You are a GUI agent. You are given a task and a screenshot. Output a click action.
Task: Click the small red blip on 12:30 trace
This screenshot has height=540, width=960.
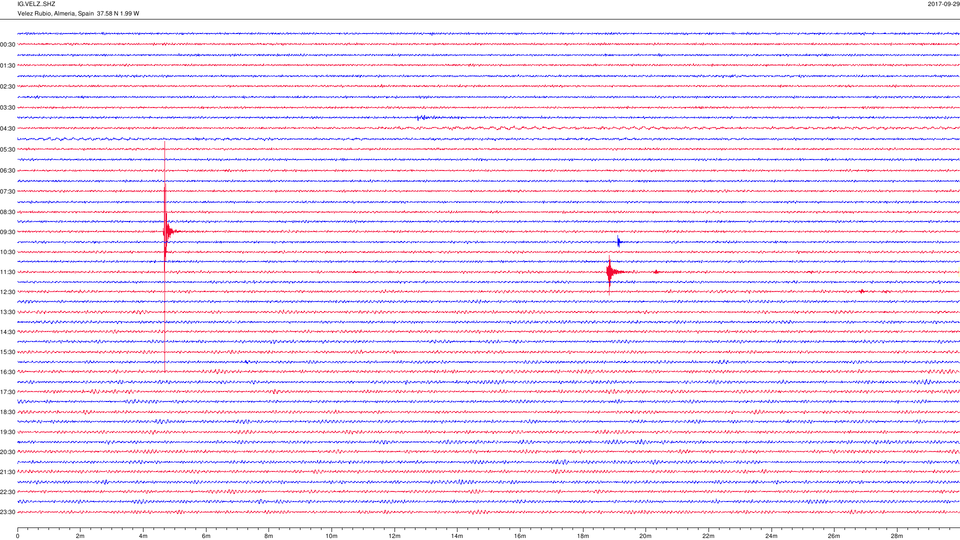point(862,291)
